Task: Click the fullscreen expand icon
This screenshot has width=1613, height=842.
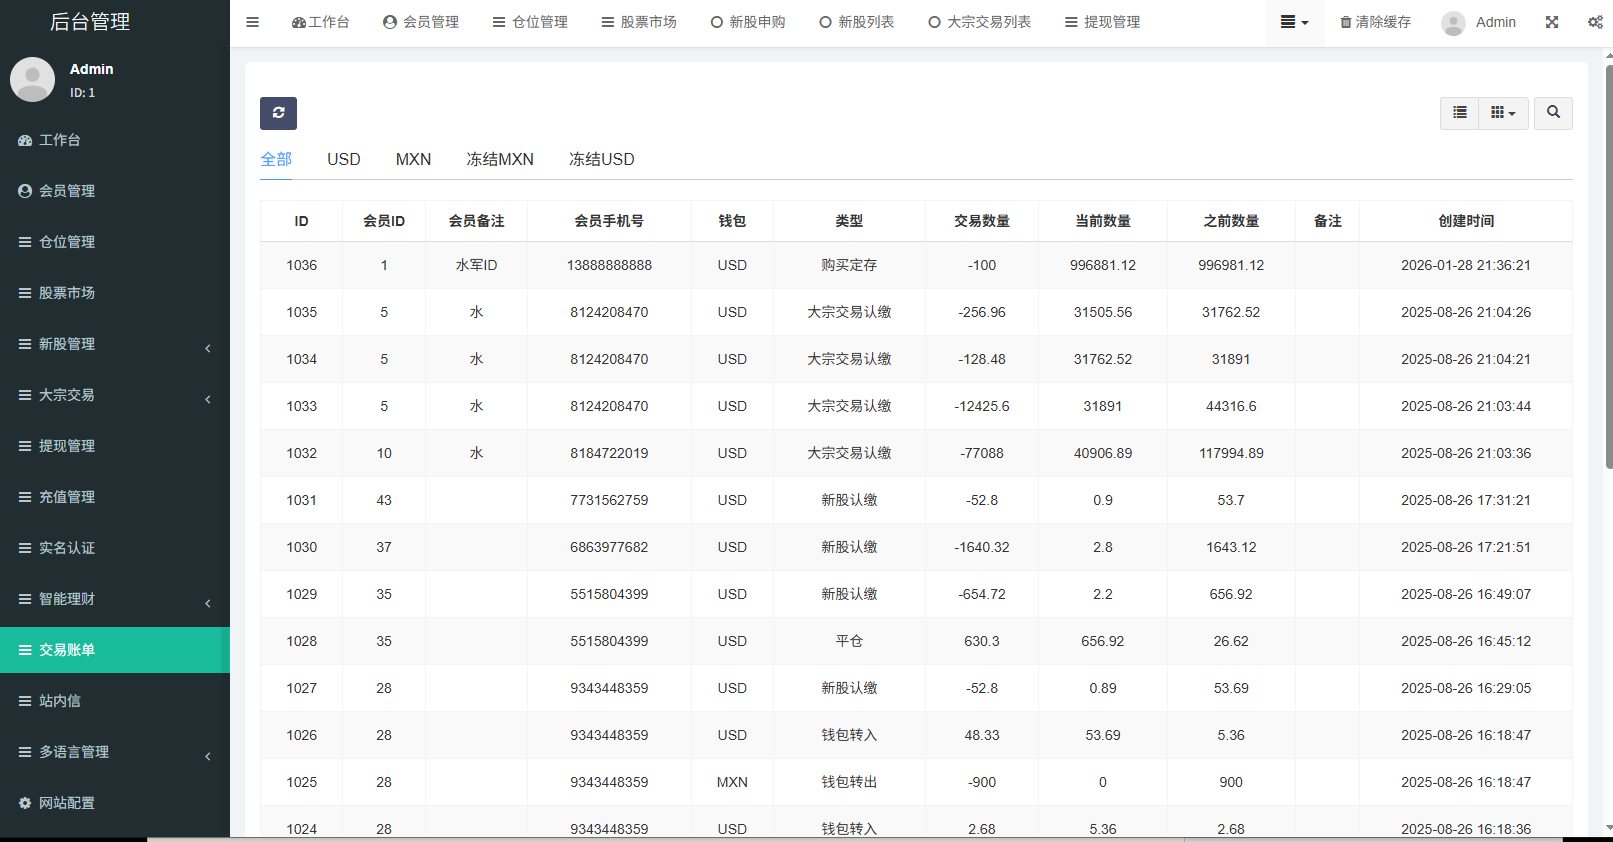Action: pos(1552,22)
